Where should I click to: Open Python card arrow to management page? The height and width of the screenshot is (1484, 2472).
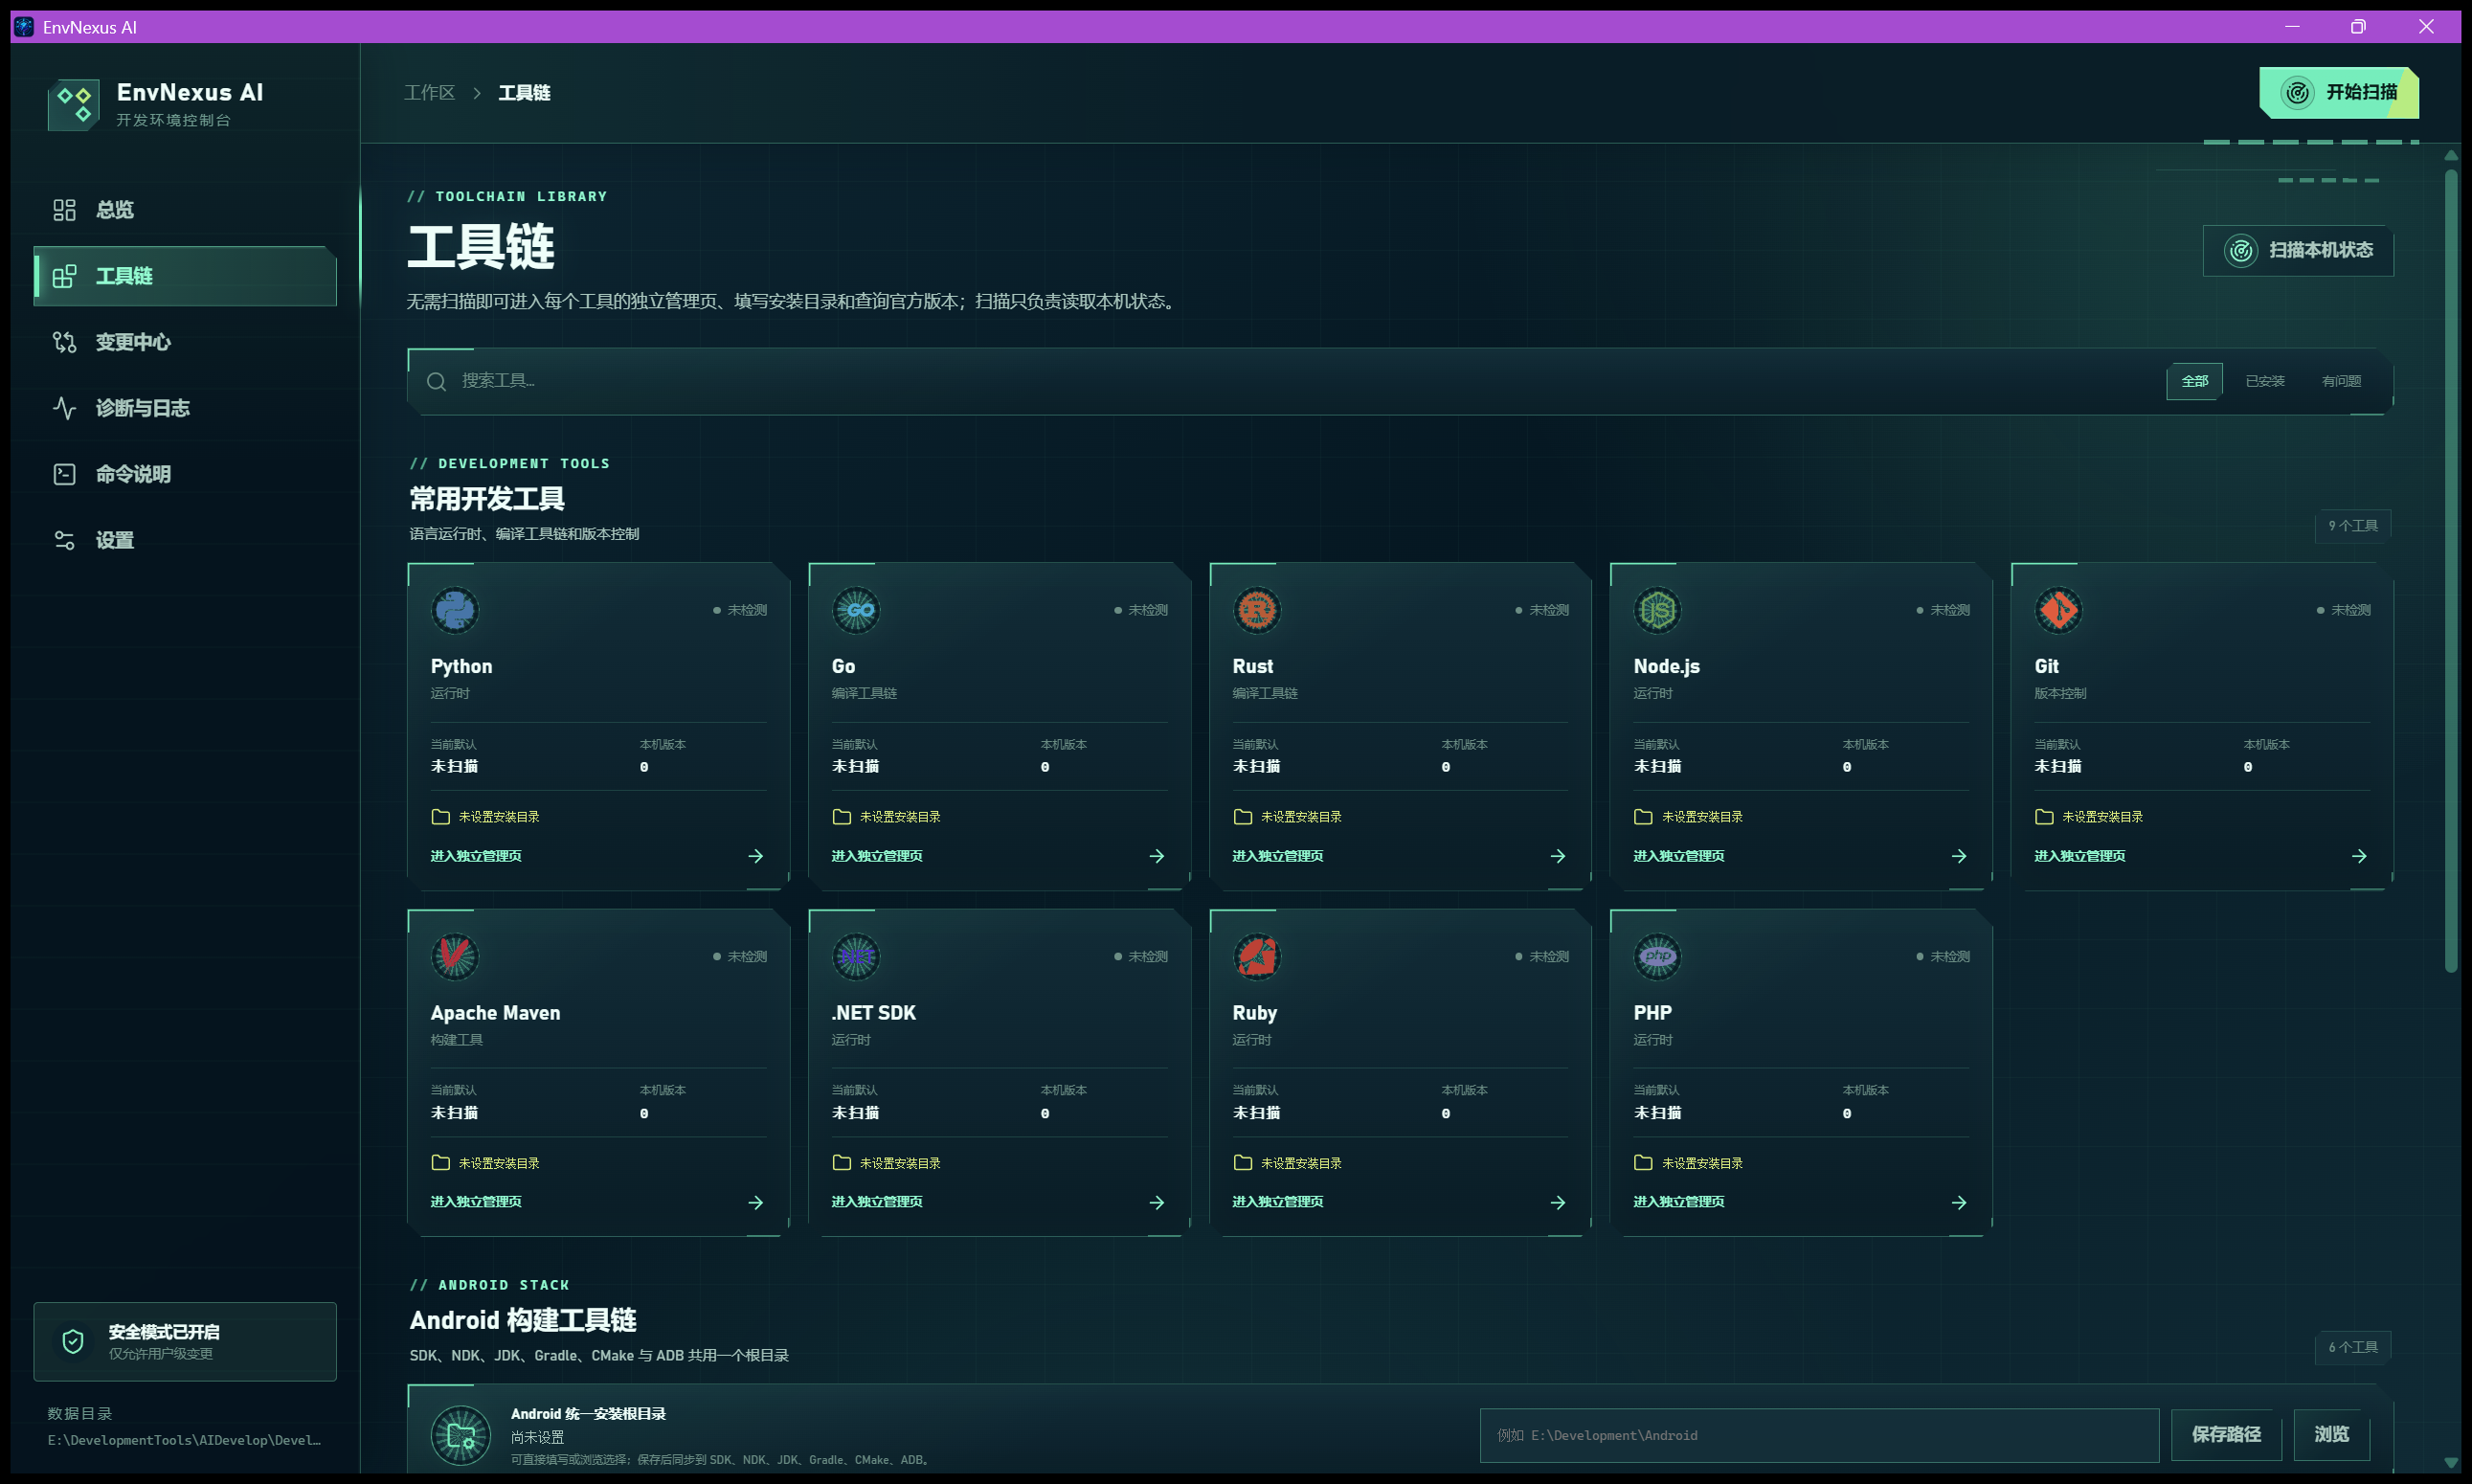pyautogui.click(x=756, y=856)
